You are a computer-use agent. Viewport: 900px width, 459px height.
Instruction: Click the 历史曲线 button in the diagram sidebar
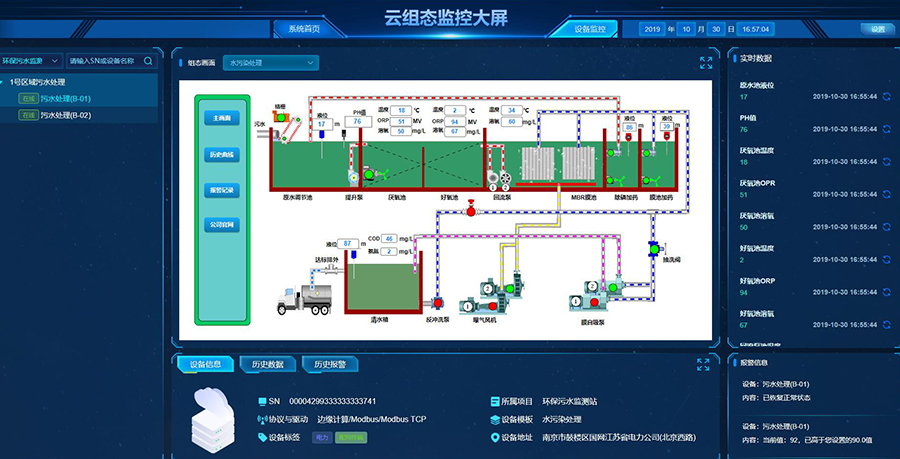222,154
